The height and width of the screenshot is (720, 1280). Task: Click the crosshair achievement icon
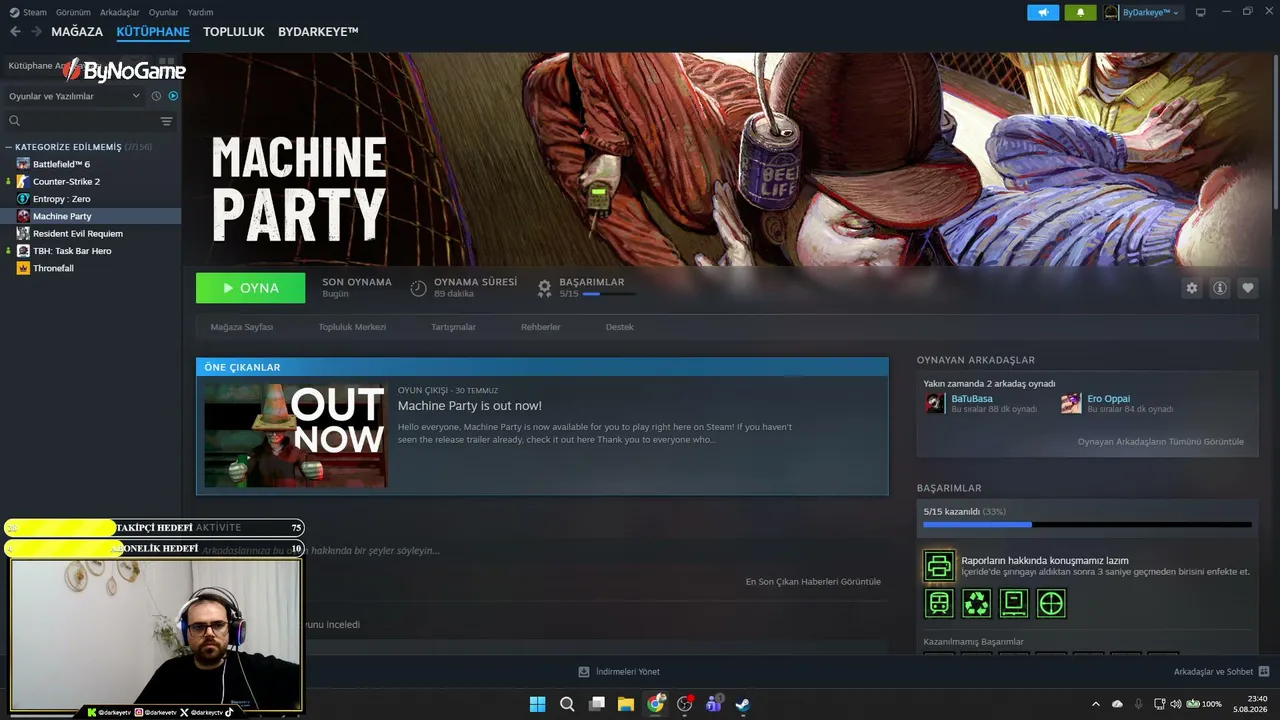click(1051, 603)
